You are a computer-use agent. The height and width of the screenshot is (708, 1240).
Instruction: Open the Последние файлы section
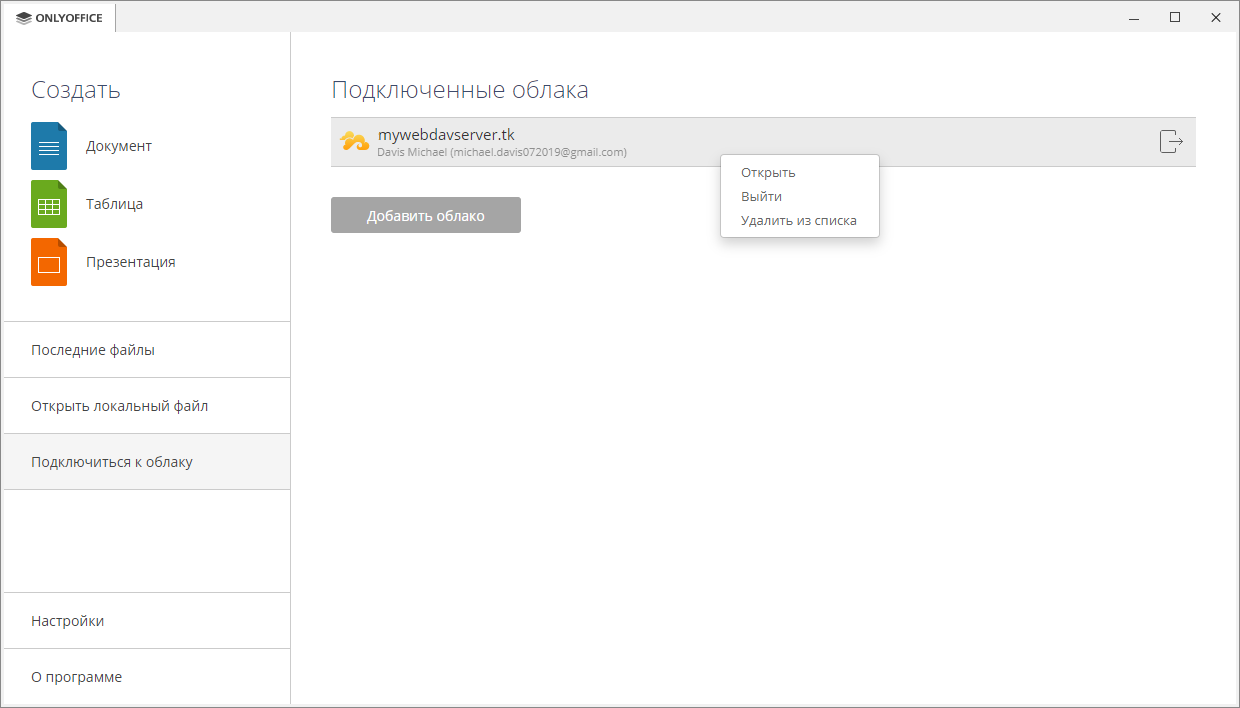point(147,350)
